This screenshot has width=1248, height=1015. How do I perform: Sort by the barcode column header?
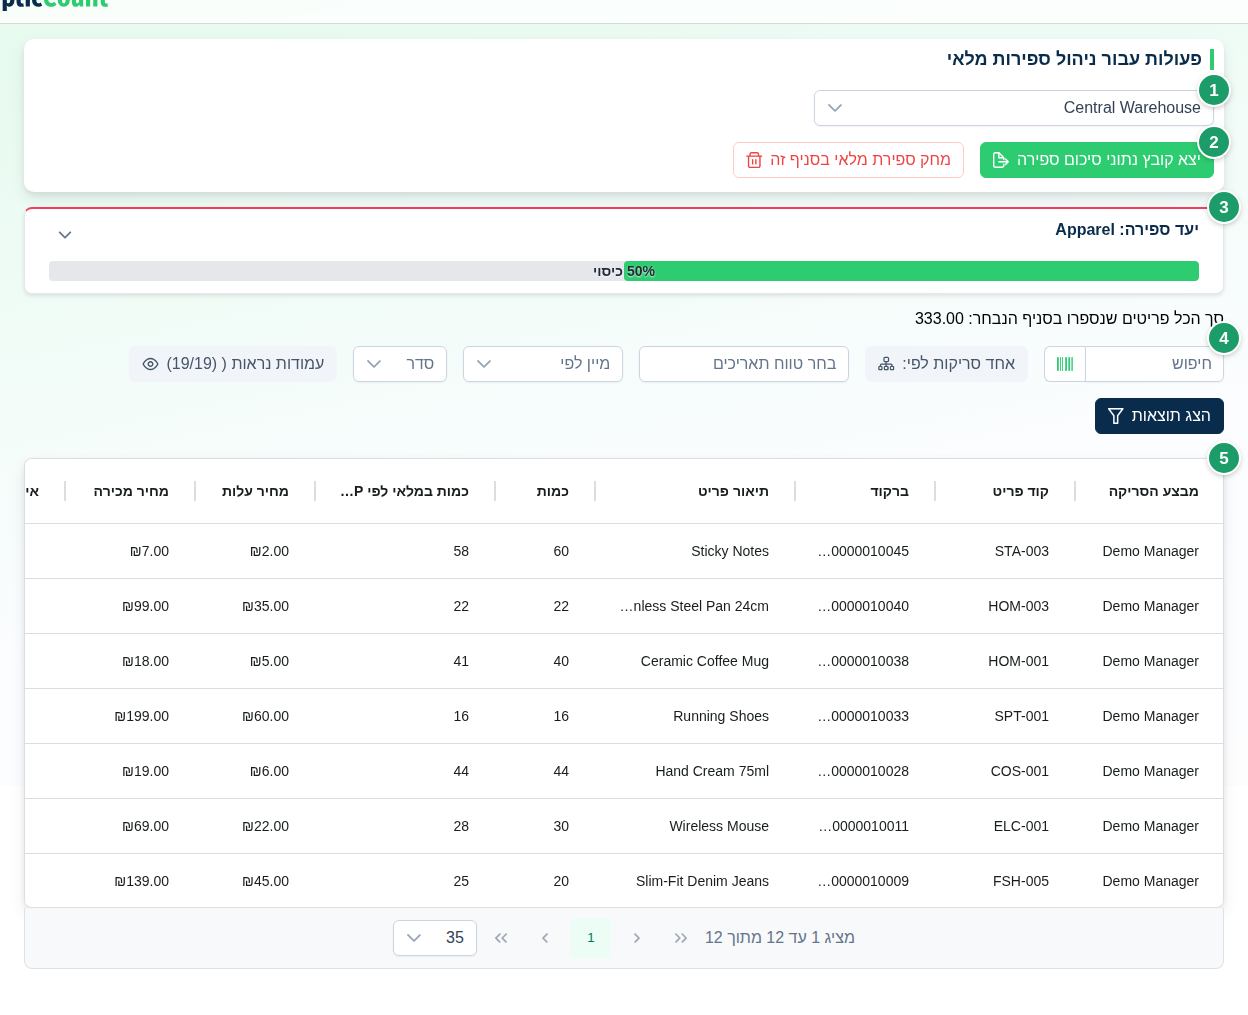(889, 491)
